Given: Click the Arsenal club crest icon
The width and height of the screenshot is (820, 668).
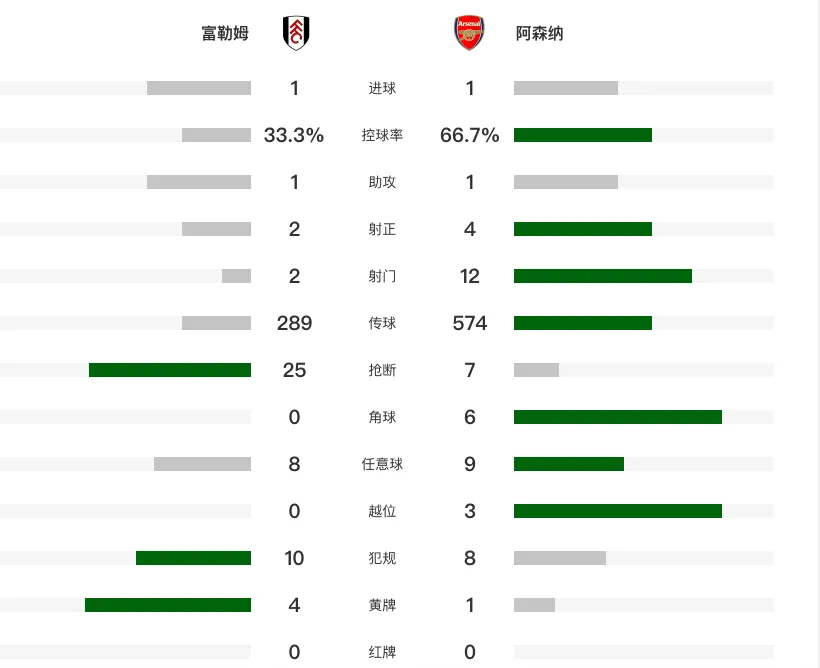Looking at the screenshot, I should [469, 33].
